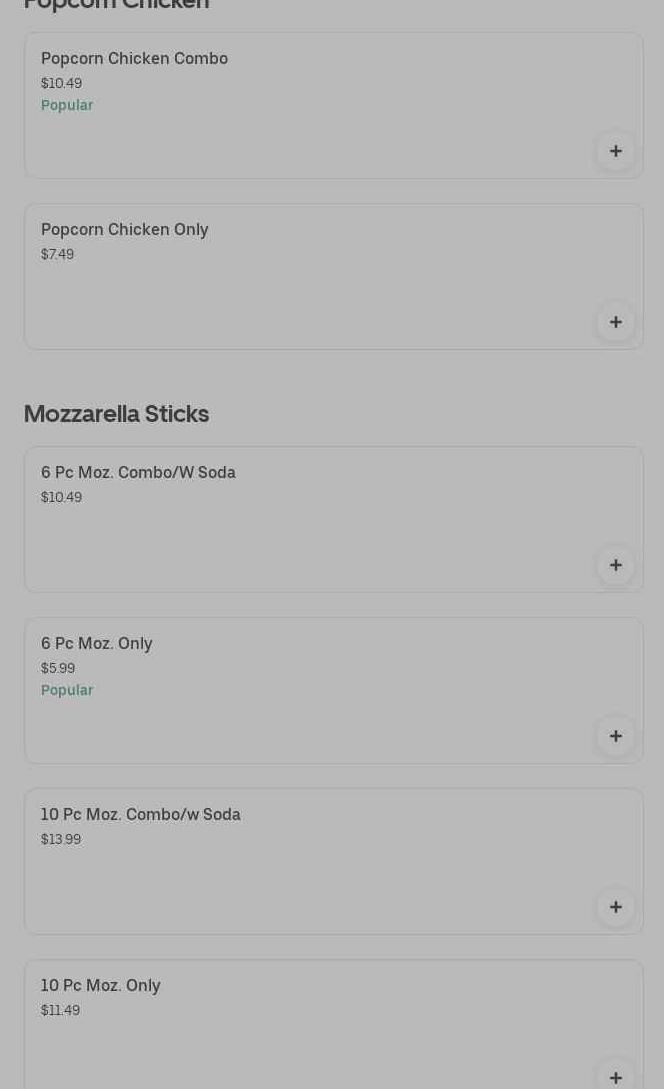Open the 10 Pc Moz. Combo/w Soda title
Image resolution: width=664 pixels, height=1089 pixels.
point(141,814)
